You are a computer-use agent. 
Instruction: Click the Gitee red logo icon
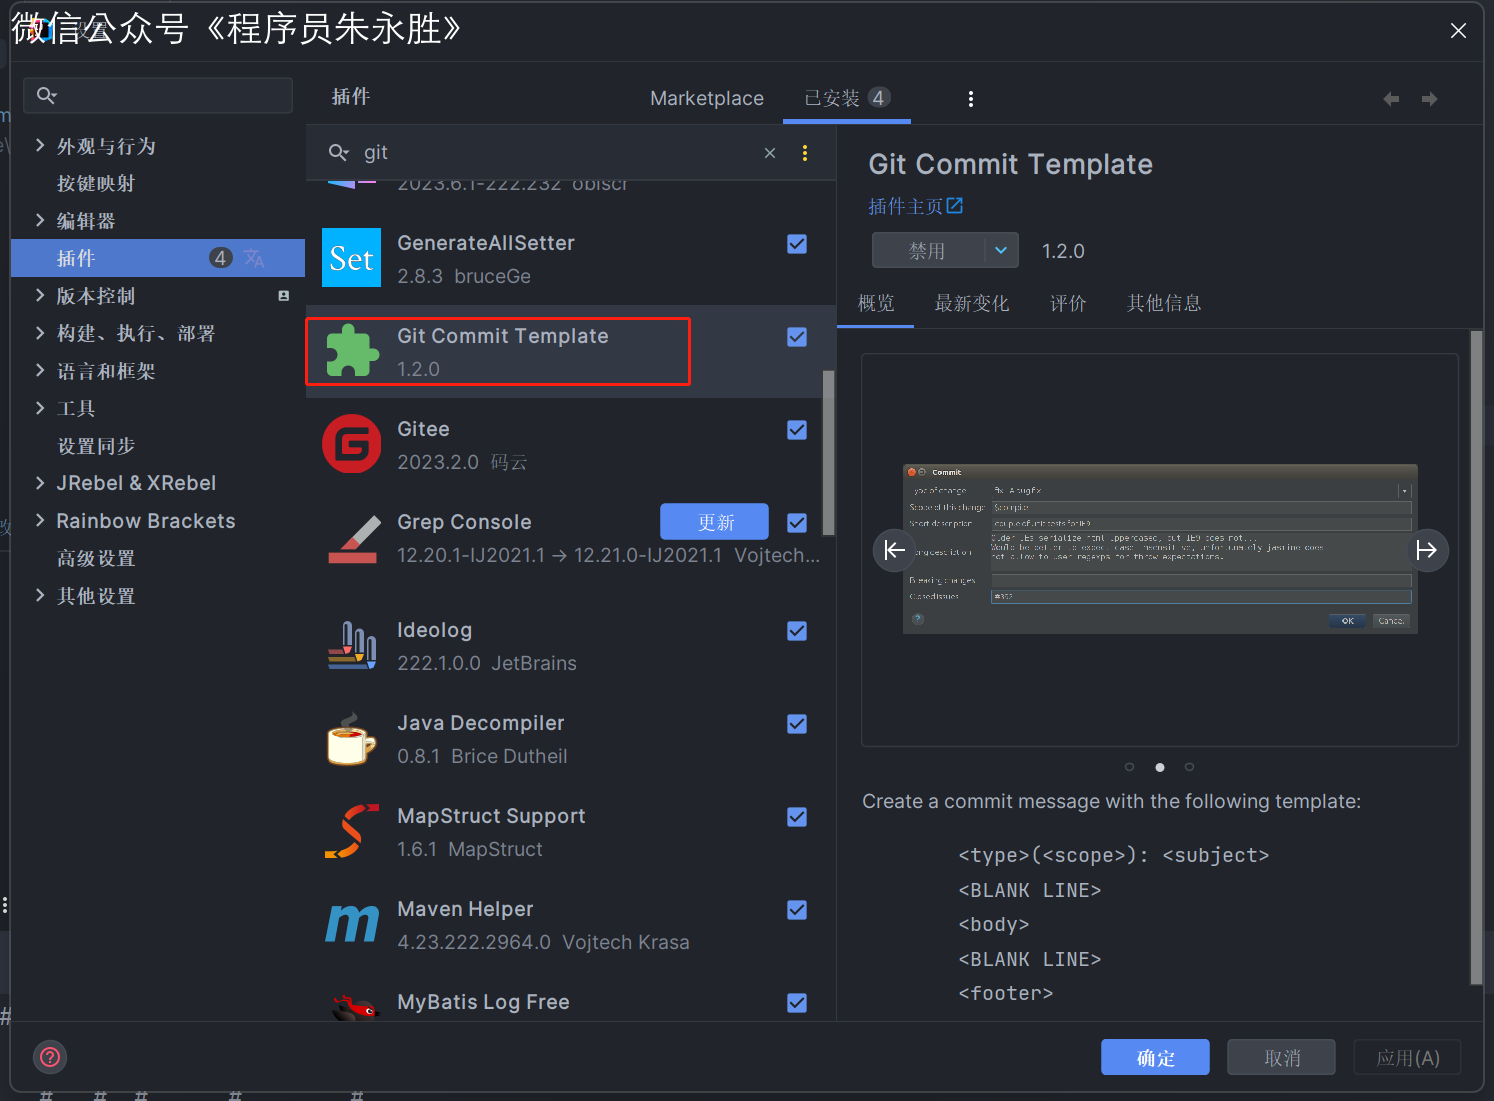(x=352, y=444)
